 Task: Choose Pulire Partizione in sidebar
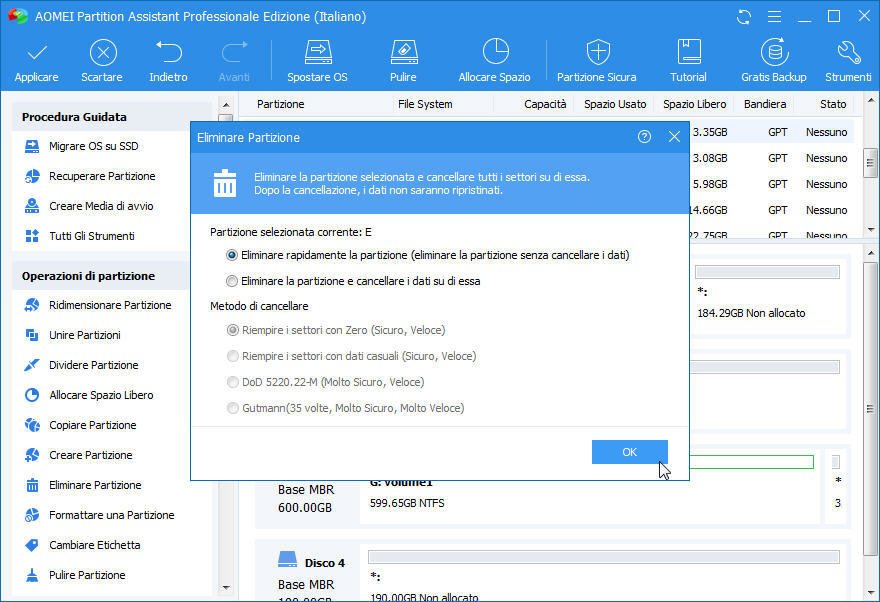pyautogui.click(x=75, y=576)
